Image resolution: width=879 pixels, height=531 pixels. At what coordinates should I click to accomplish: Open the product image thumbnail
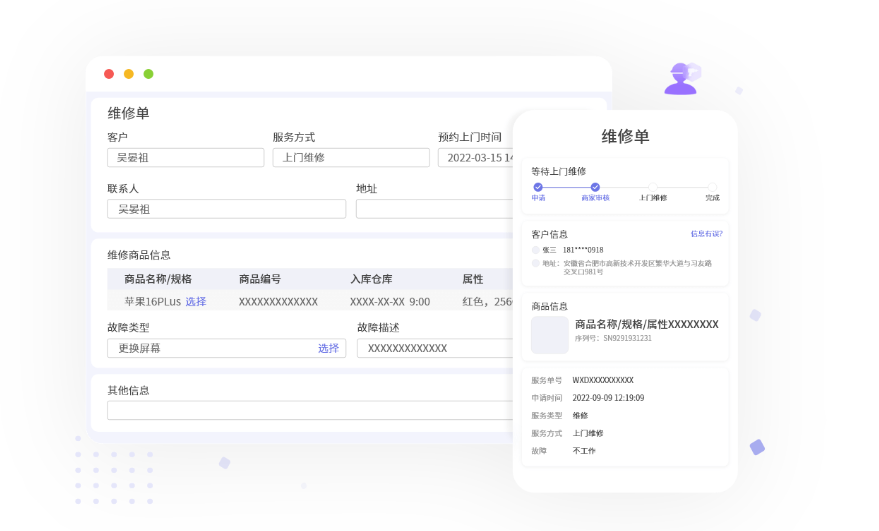549,334
